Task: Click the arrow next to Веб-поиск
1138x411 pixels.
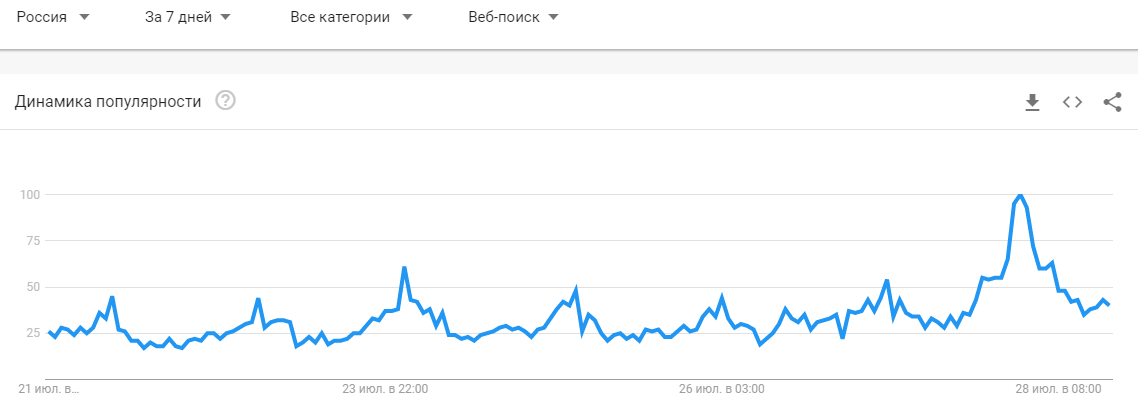Action: [x=553, y=17]
